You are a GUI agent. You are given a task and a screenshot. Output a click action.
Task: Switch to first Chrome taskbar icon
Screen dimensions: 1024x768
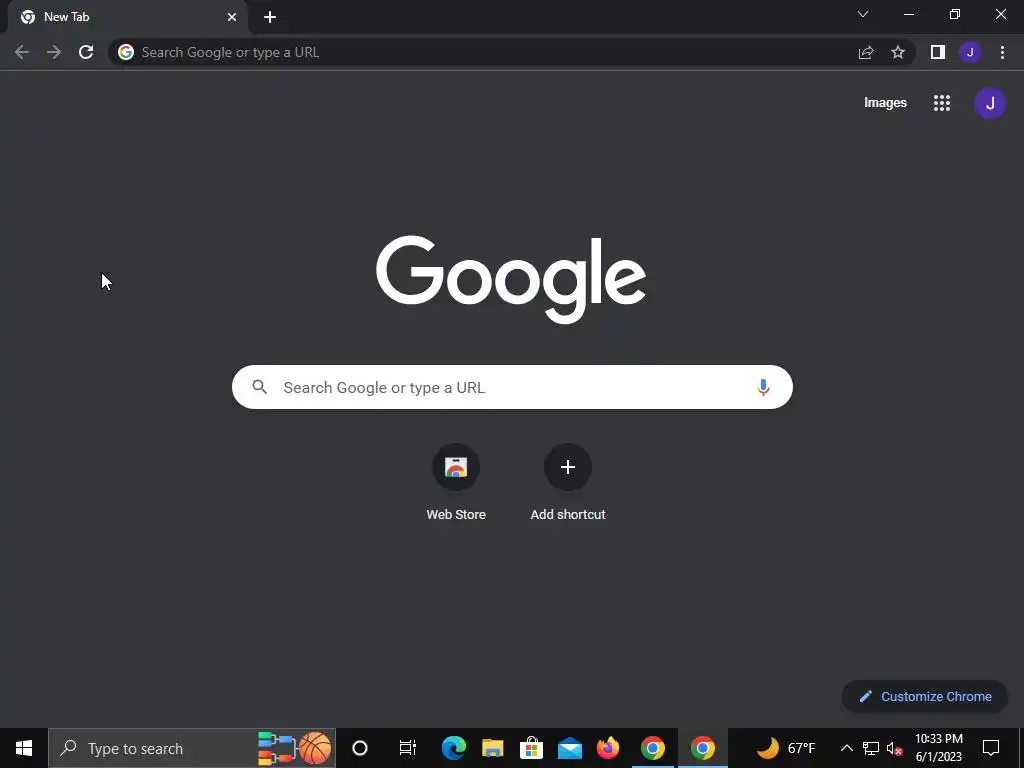point(652,748)
